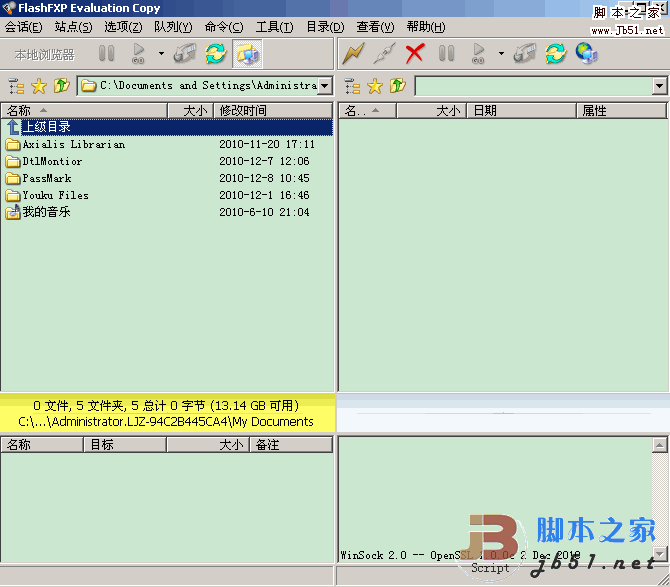The image size is (670, 587).
Task: Open the 目录(D) menu
Action: (325, 27)
